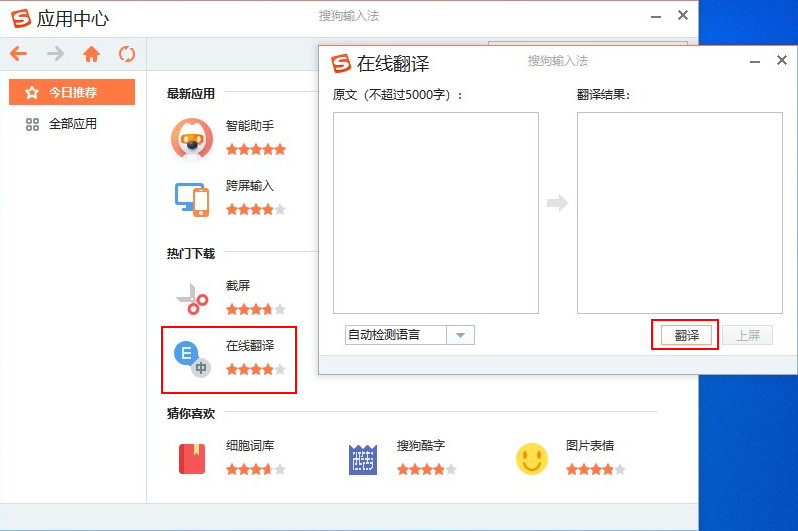Click the Sogou logo in App Center

click(21, 18)
